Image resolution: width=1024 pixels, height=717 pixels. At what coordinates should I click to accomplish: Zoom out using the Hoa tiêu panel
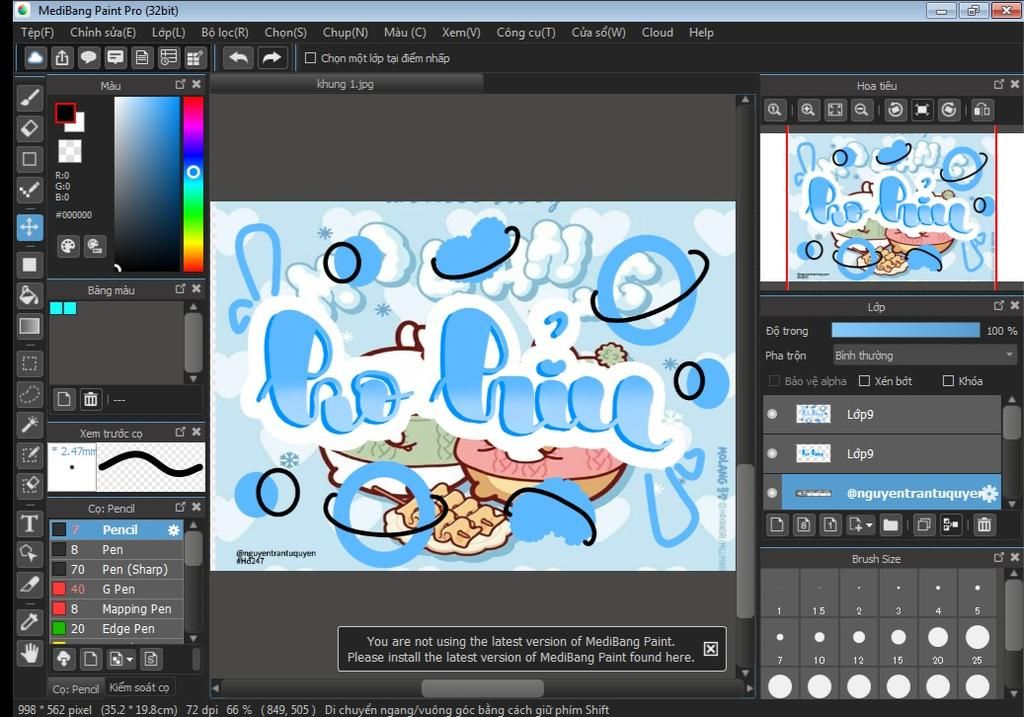click(x=861, y=110)
